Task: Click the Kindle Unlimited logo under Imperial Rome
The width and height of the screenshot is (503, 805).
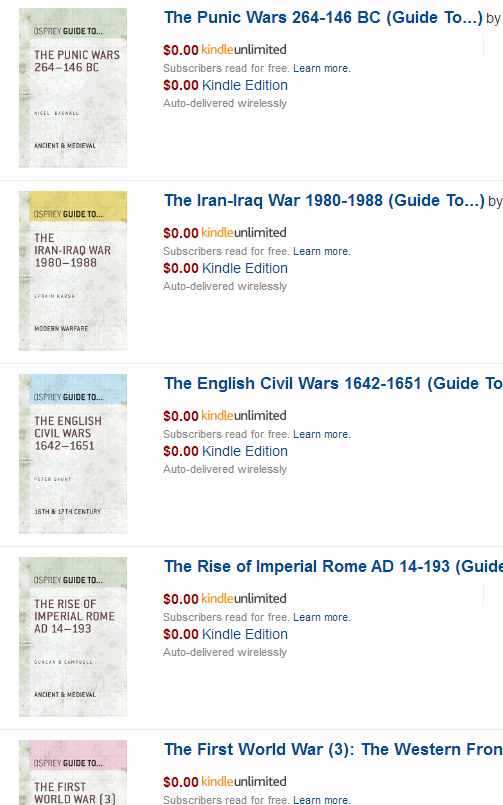Action: pos(244,598)
